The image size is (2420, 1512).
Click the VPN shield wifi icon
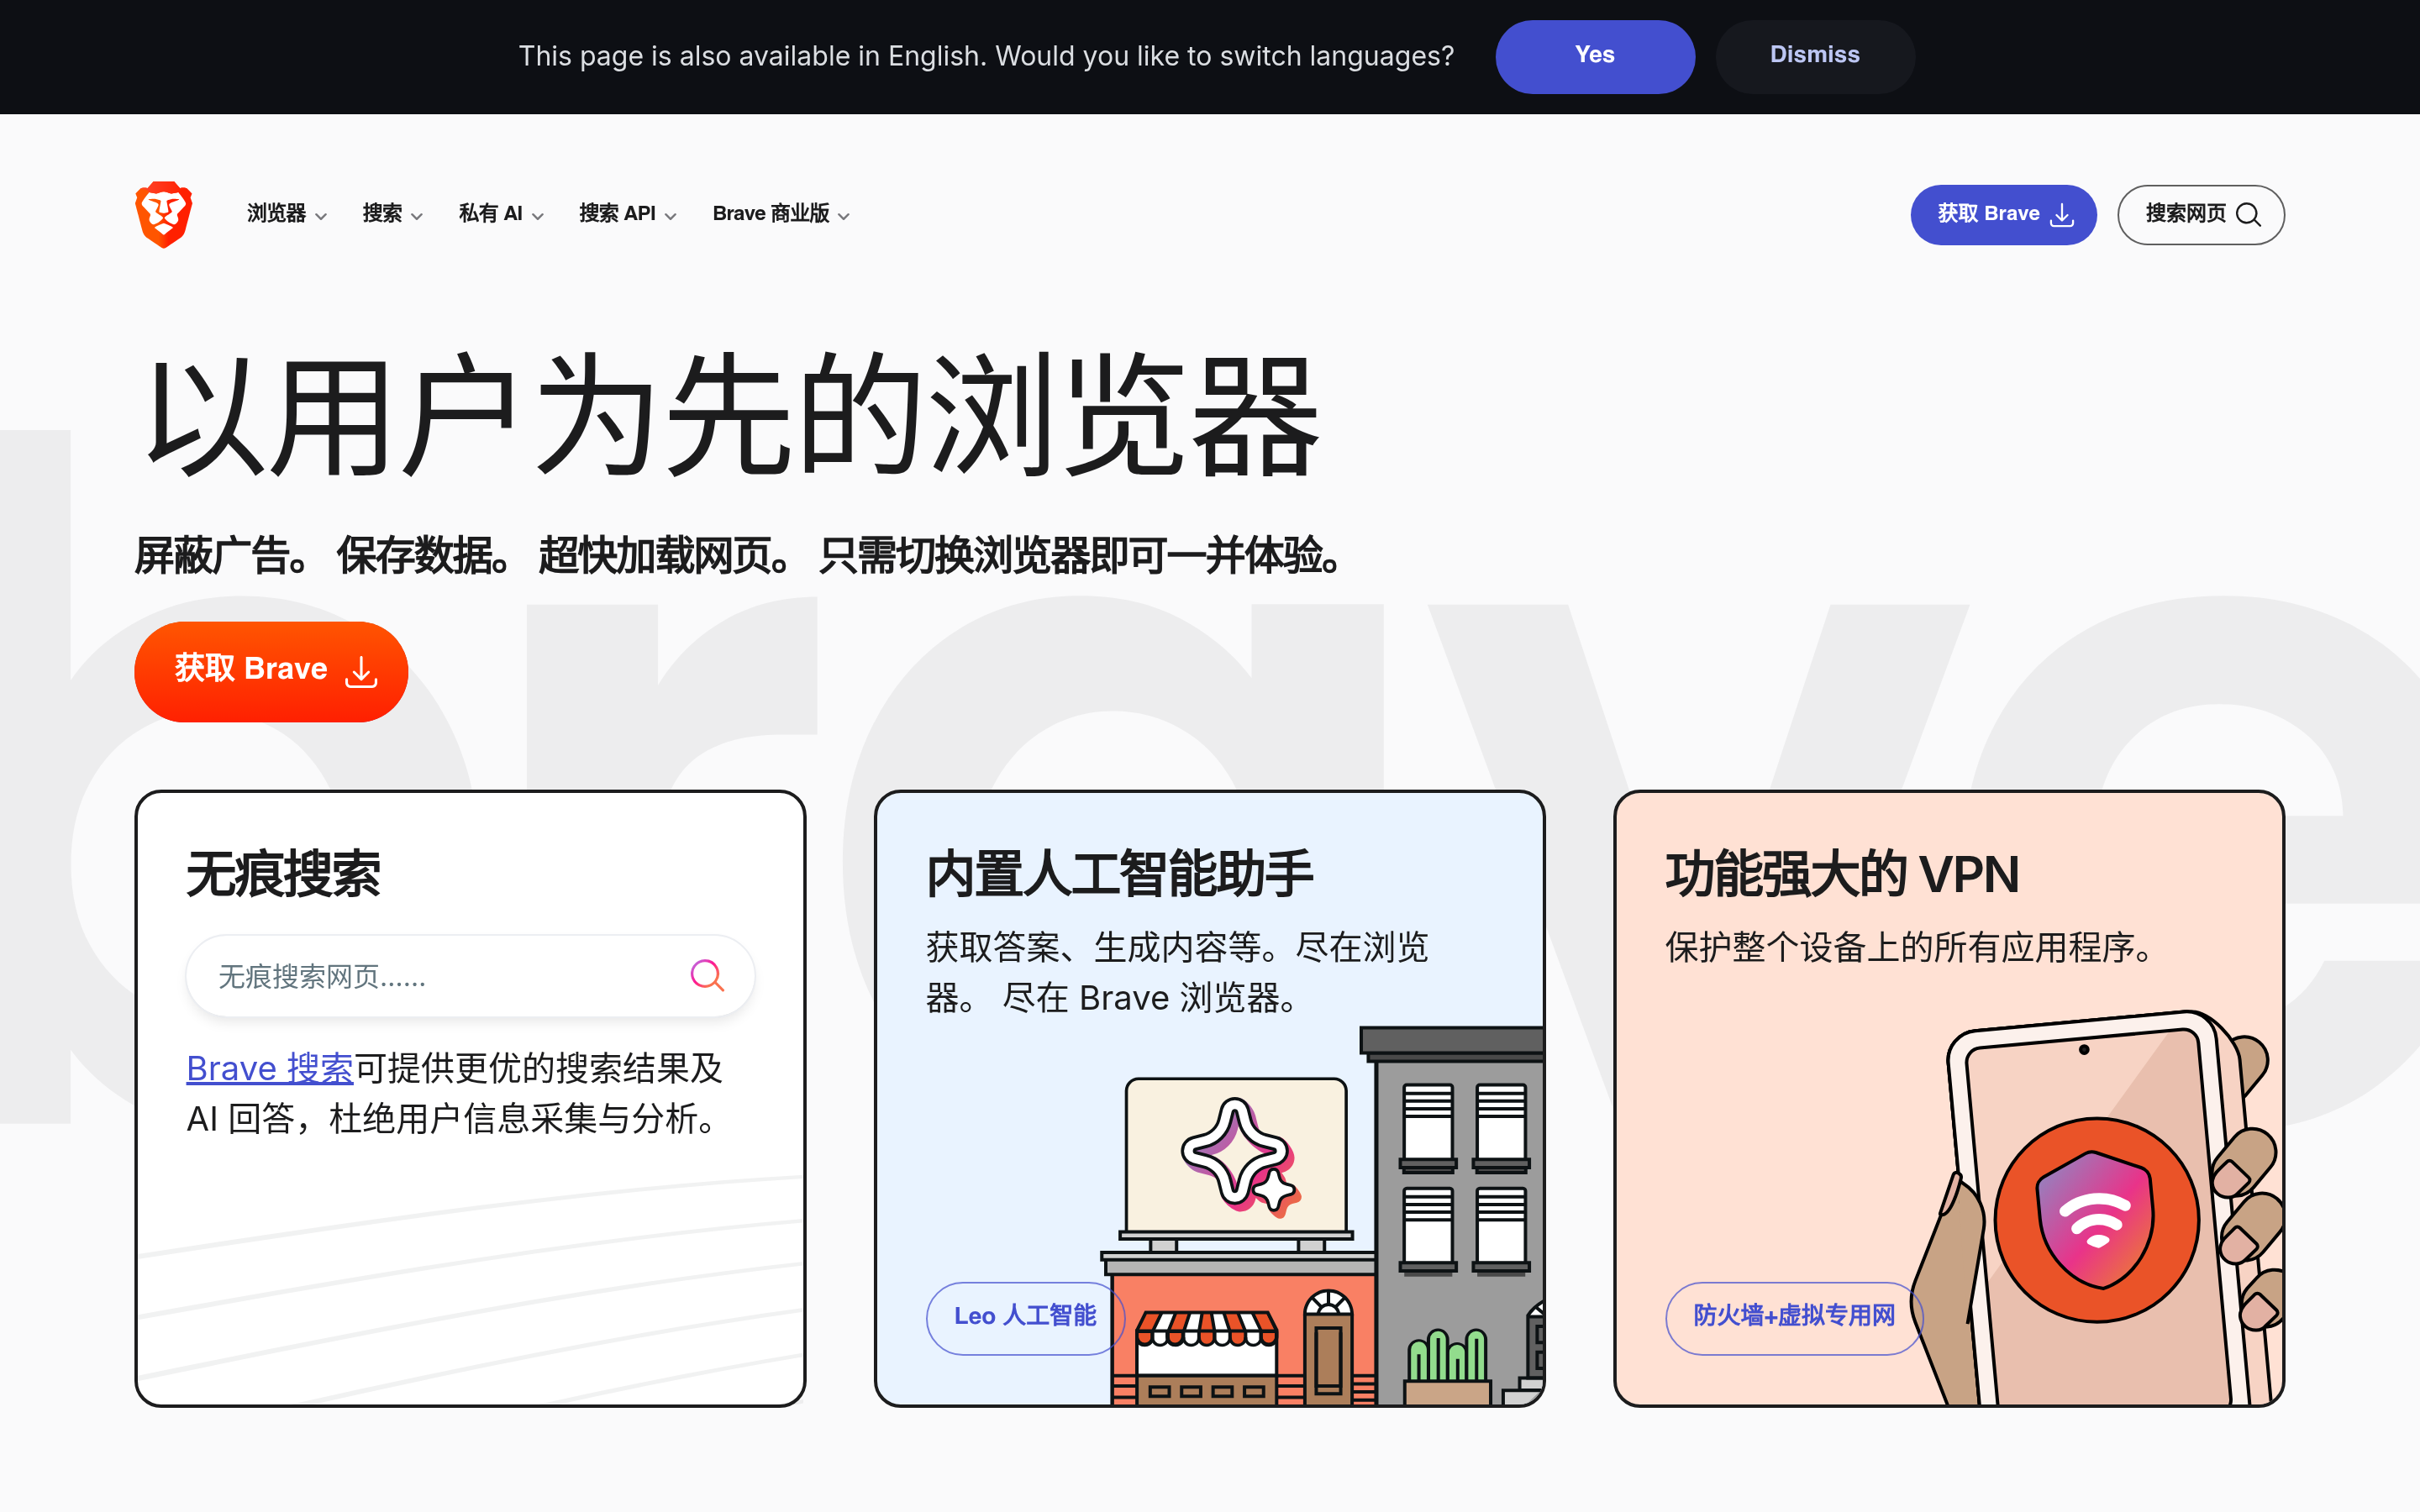[x=2097, y=1220]
